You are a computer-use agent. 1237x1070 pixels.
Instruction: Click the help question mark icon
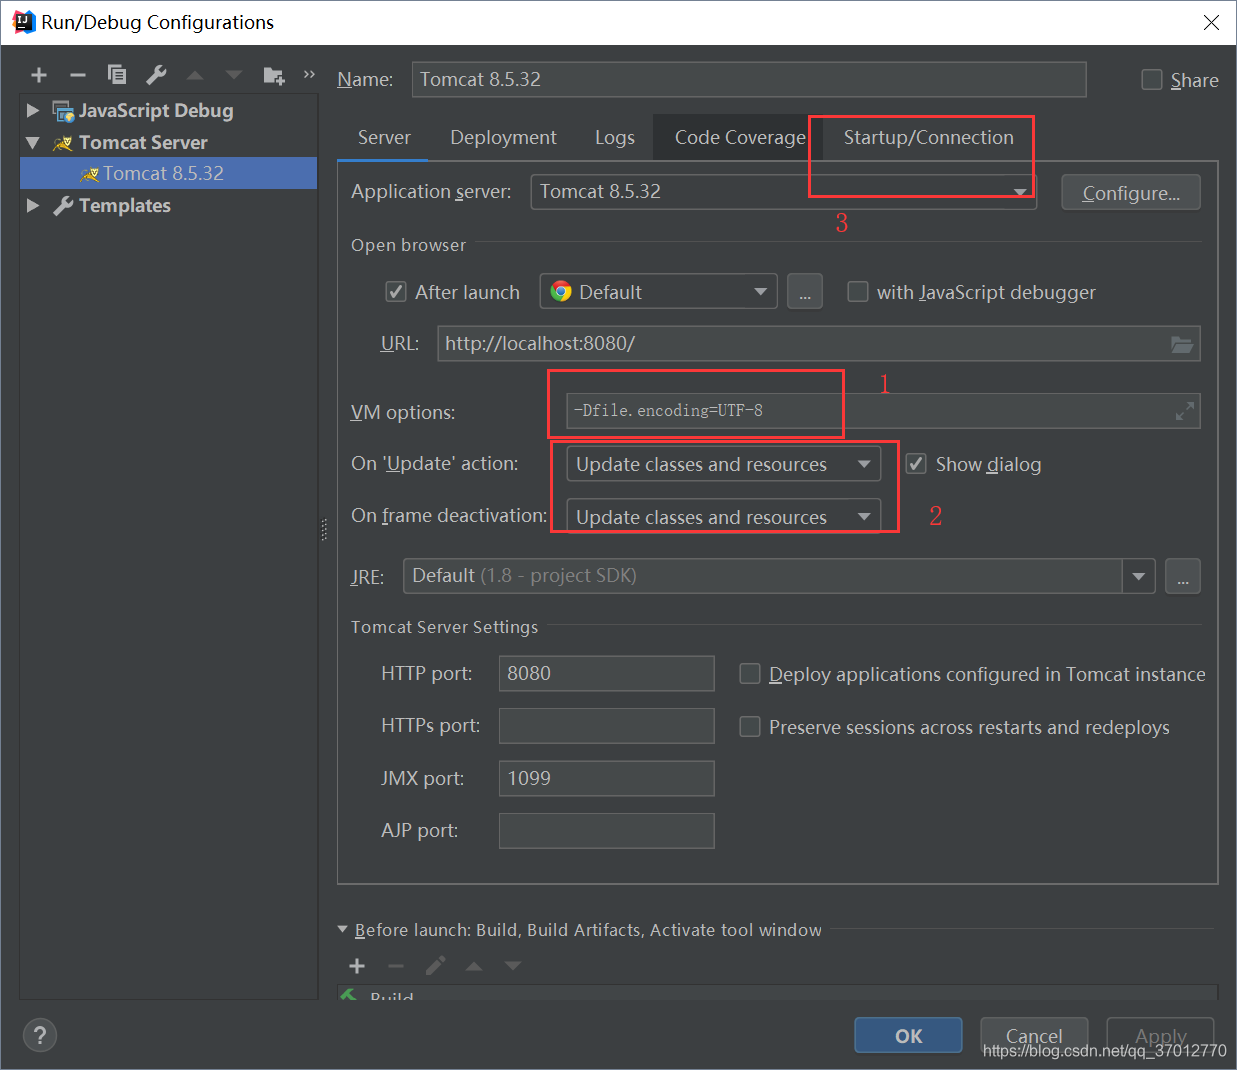40,1035
